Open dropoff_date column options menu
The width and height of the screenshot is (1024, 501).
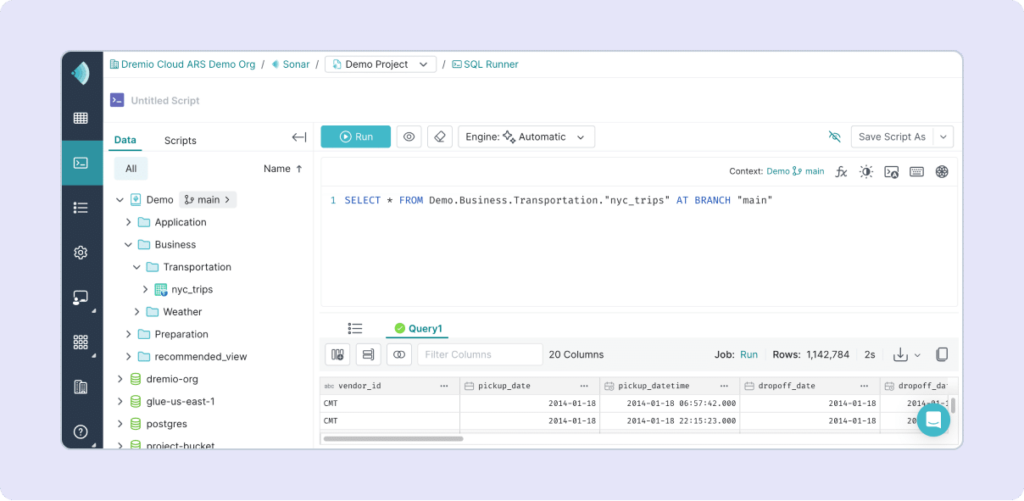tap(865, 386)
